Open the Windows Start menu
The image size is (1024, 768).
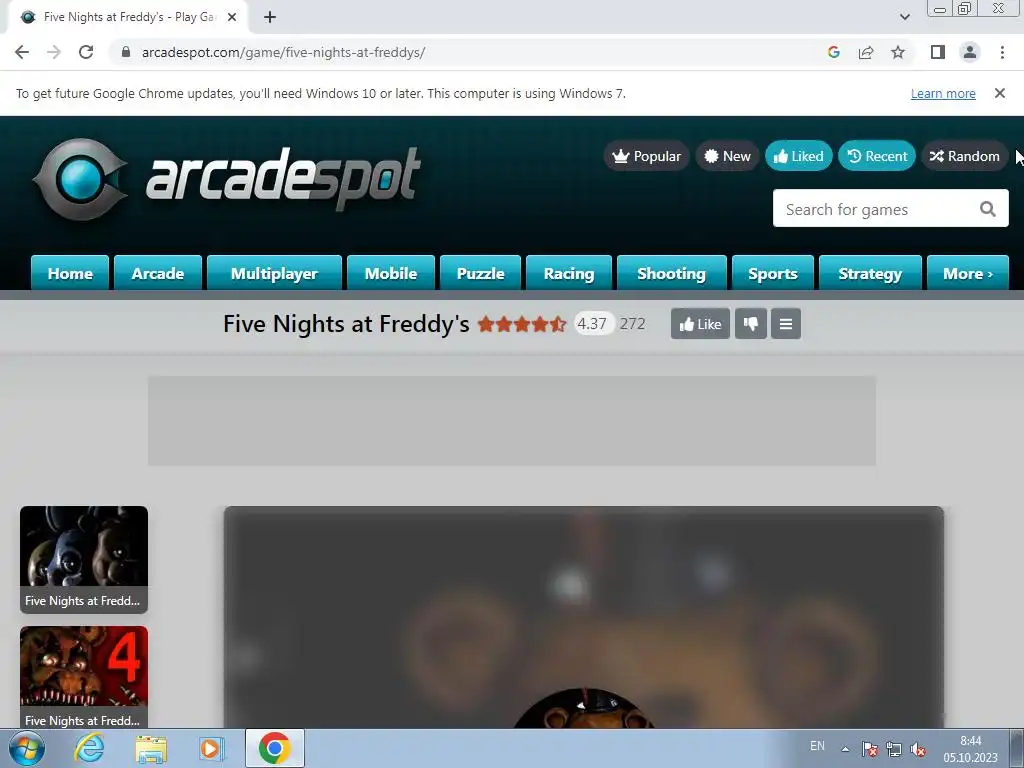[x=27, y=748]
